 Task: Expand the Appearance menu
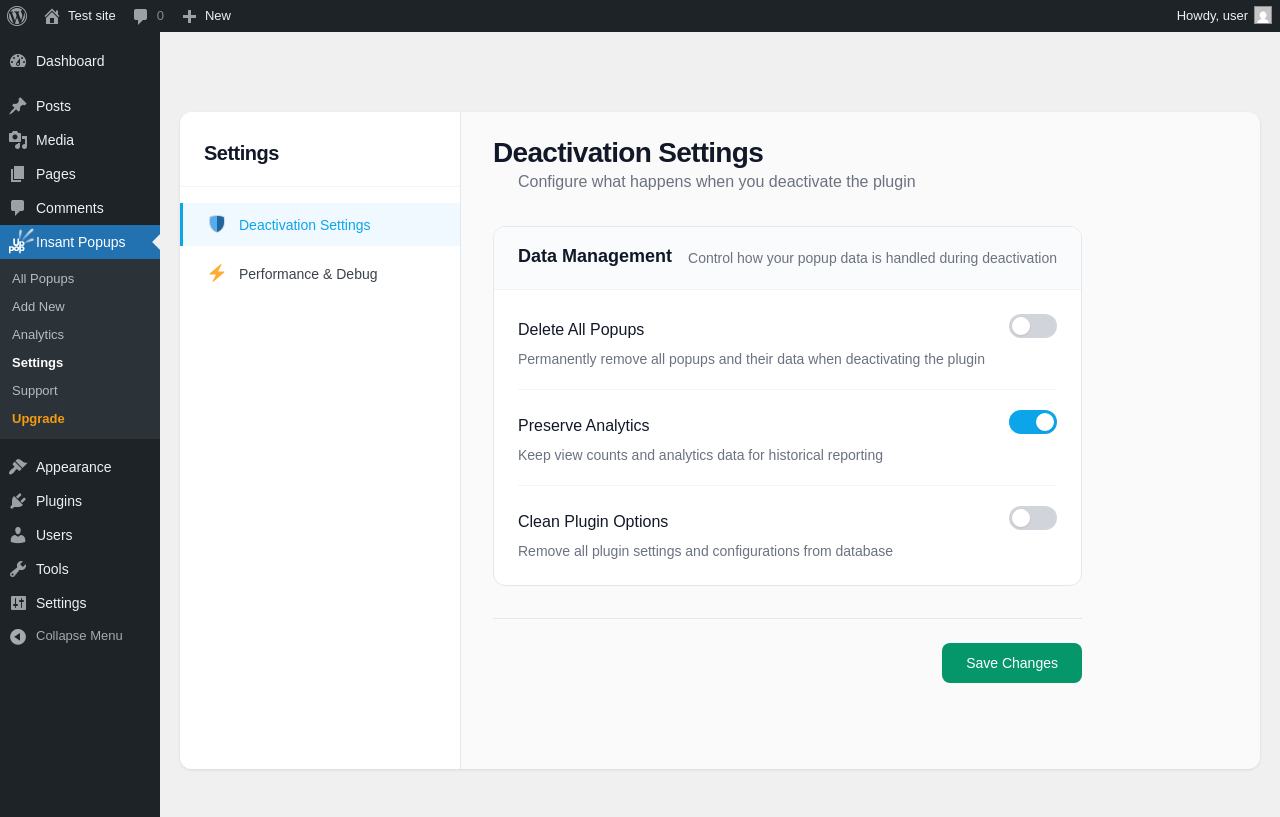coord(73,467)
